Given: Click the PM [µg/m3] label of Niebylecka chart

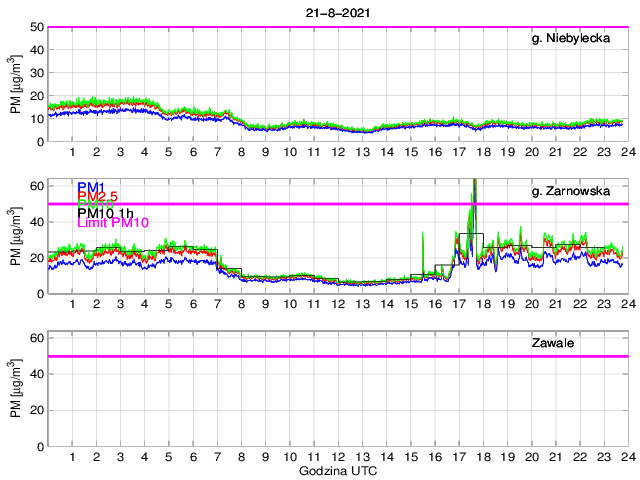Looking at the screenshot, I should (x=15, y=84).
